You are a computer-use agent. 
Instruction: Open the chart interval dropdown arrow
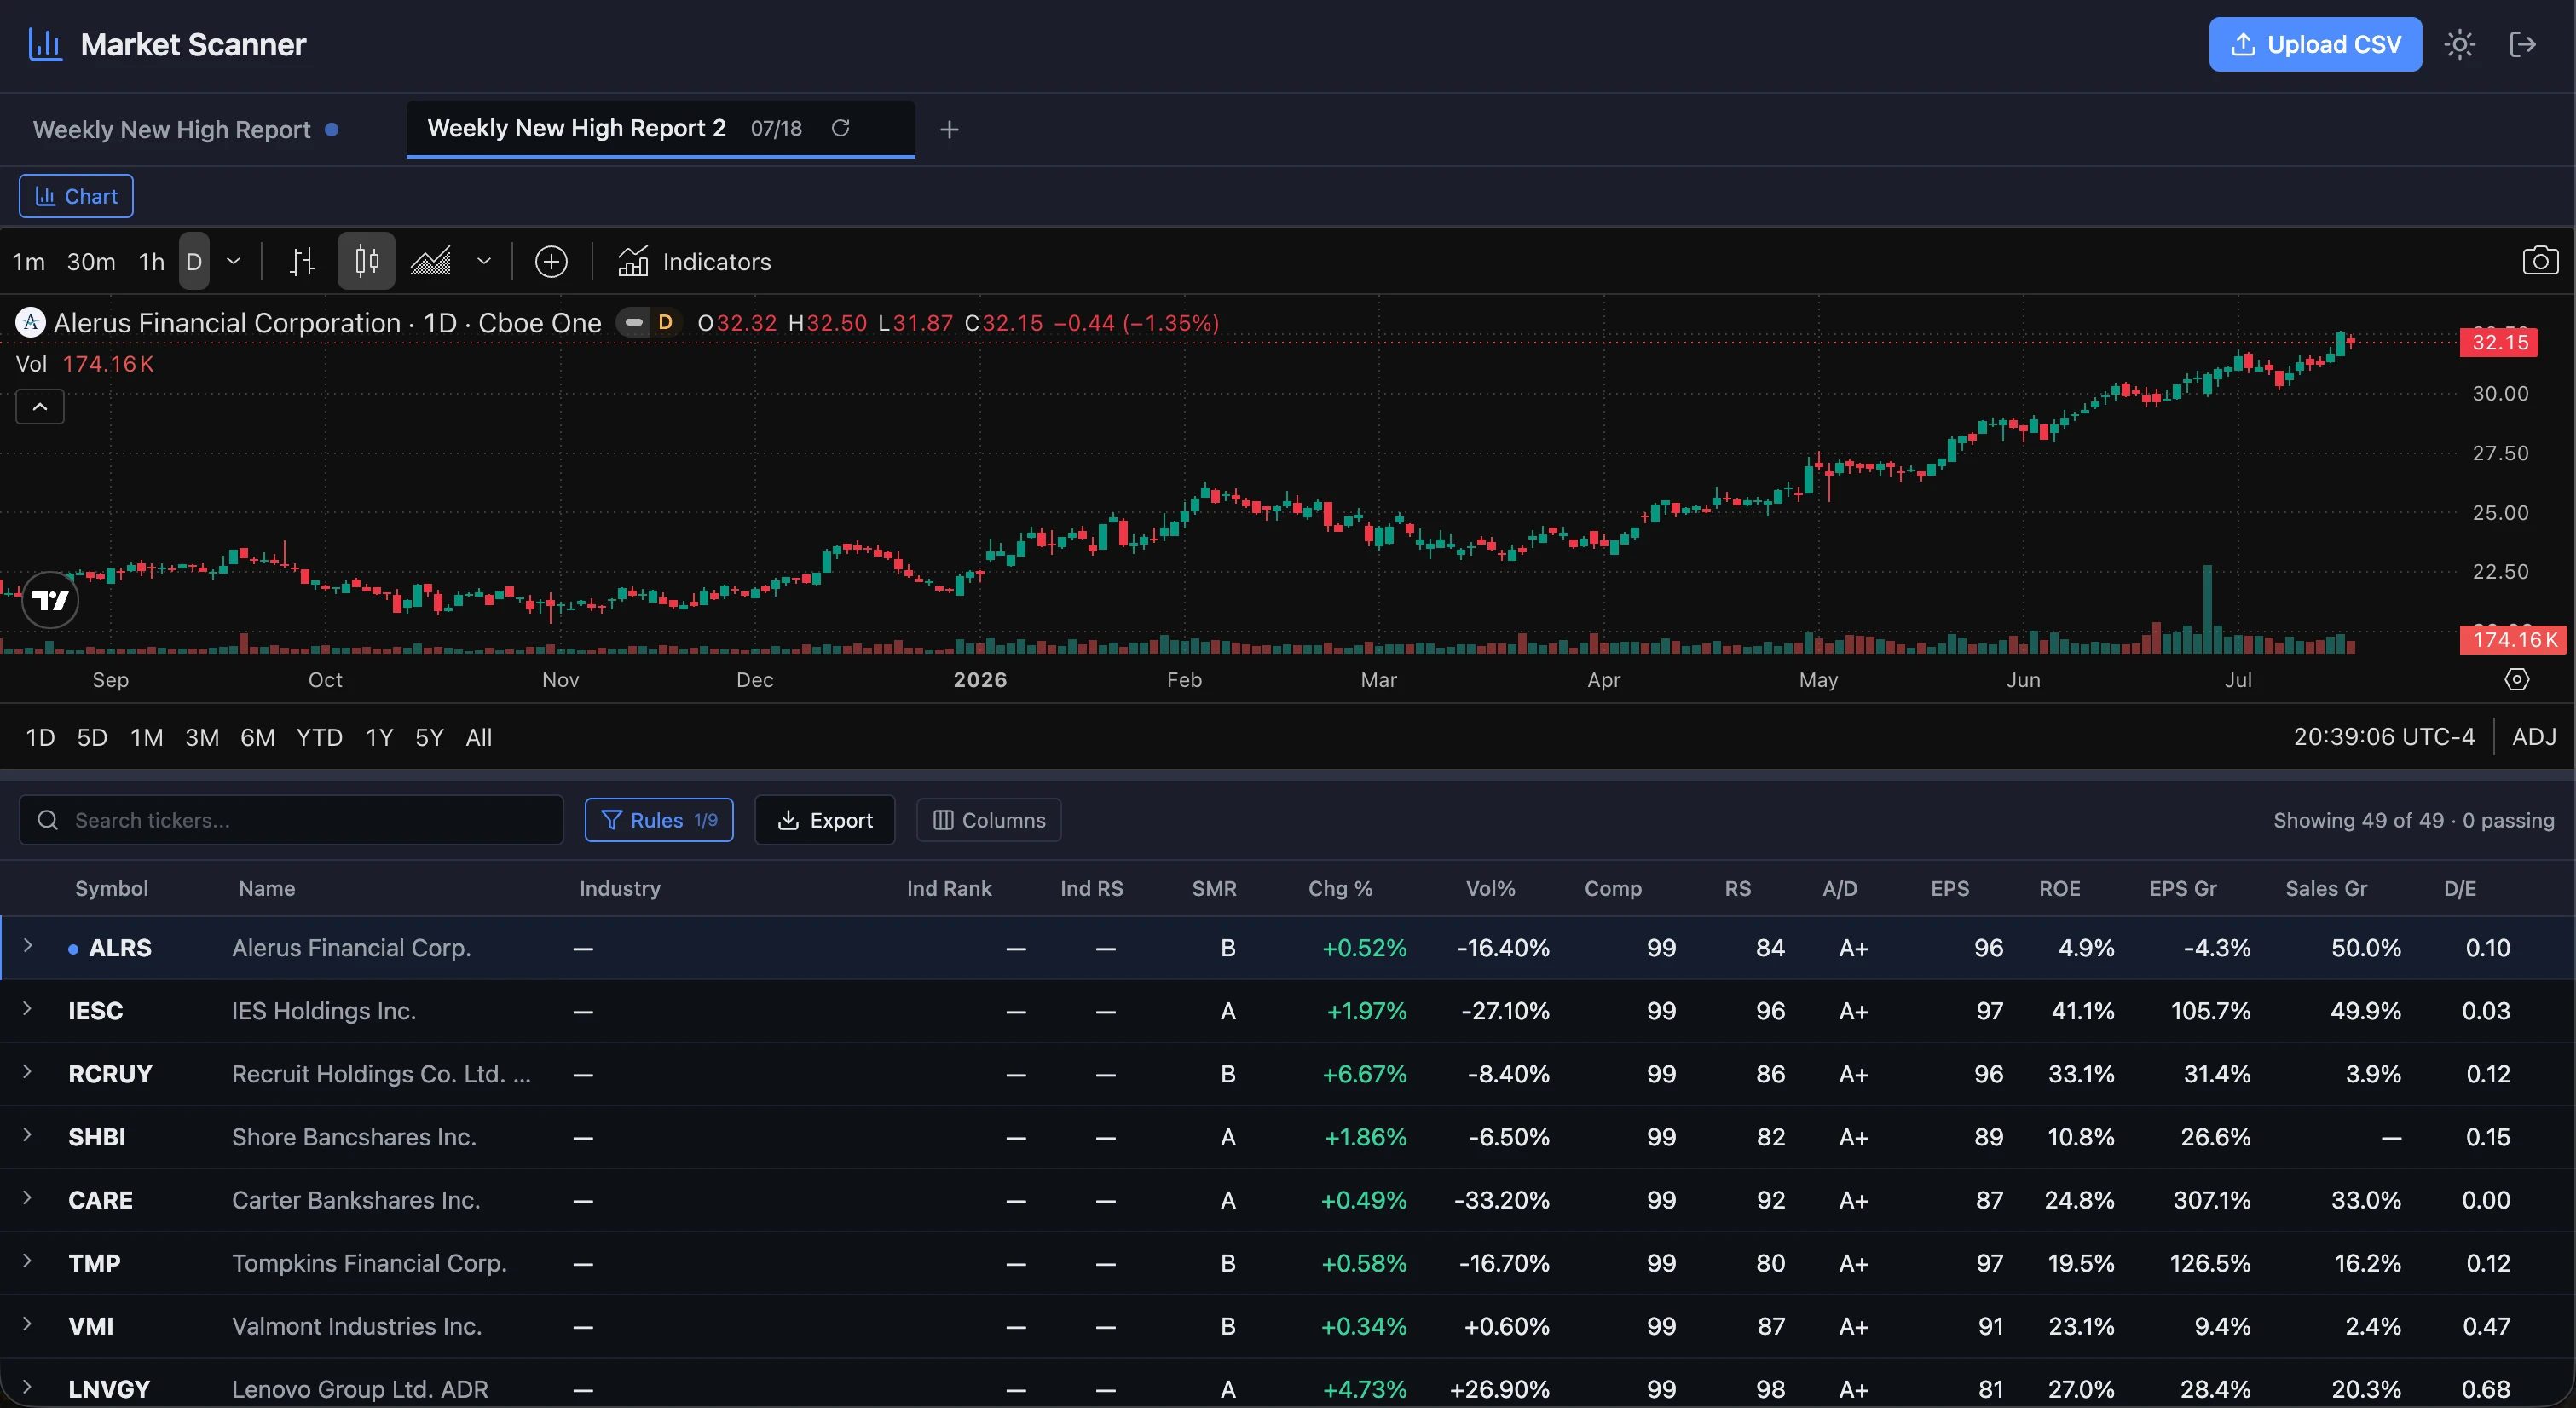(x=233, y=262)
